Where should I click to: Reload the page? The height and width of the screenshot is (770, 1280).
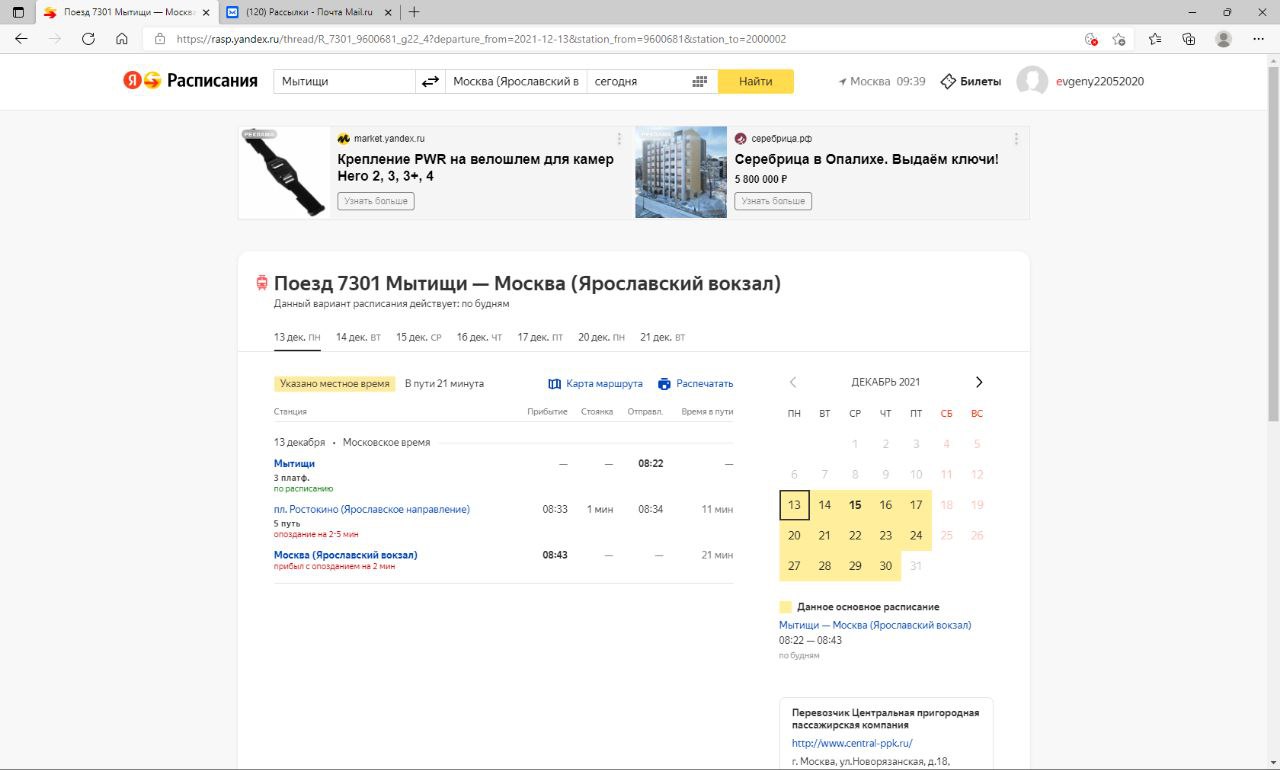point(88,39)
